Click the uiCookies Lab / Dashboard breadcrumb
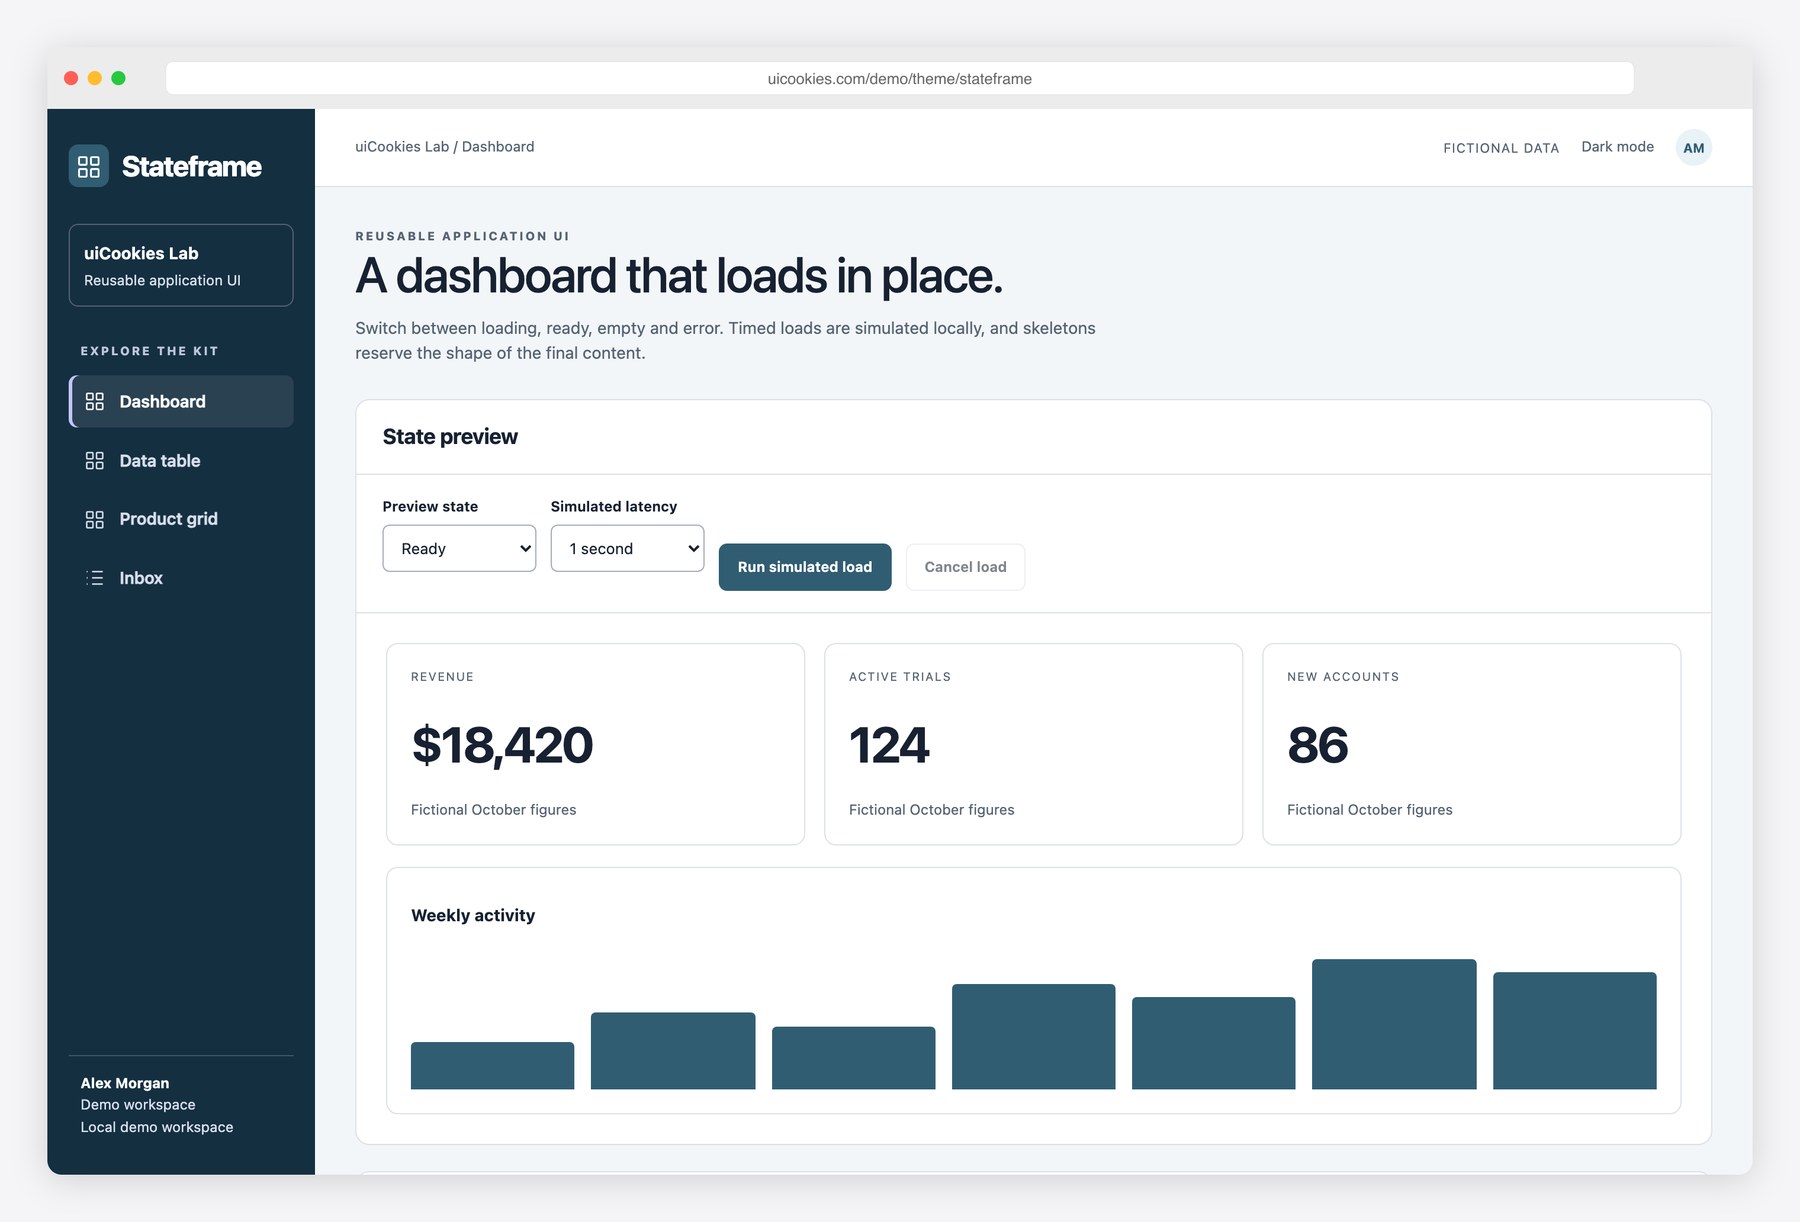The height and width of the screenshot is (1222, 1800). coord(445,146)
